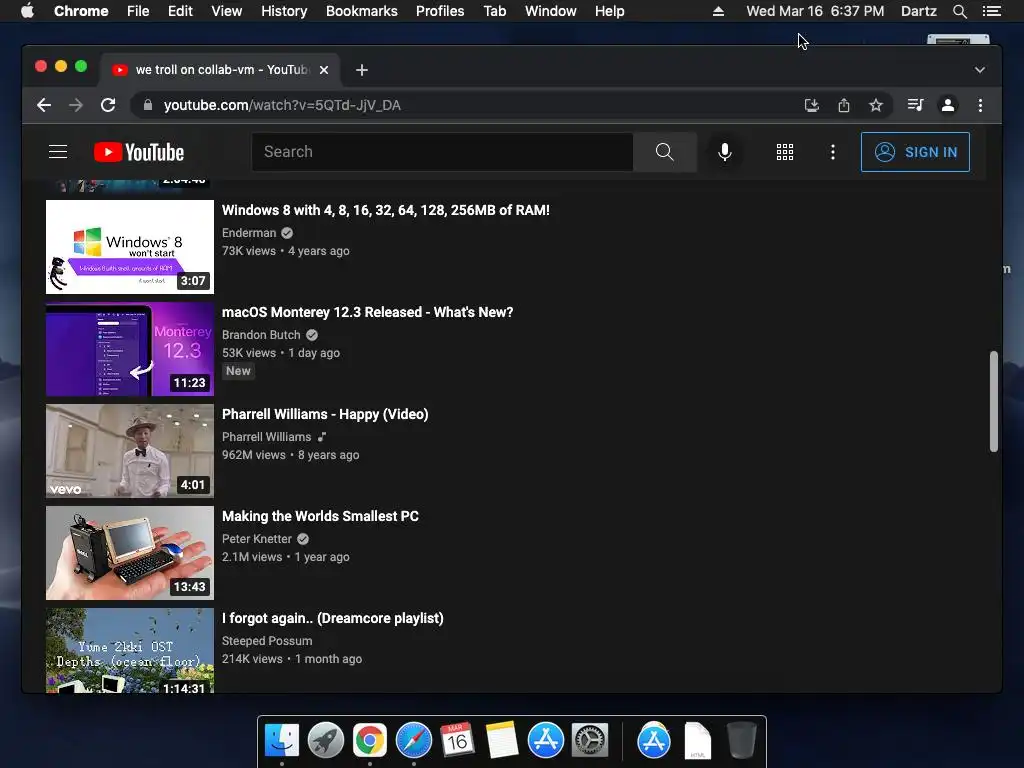Viewport: 1024px width, 768px height.
Task: Click the YouTube search input field
Action: [442, 152]
